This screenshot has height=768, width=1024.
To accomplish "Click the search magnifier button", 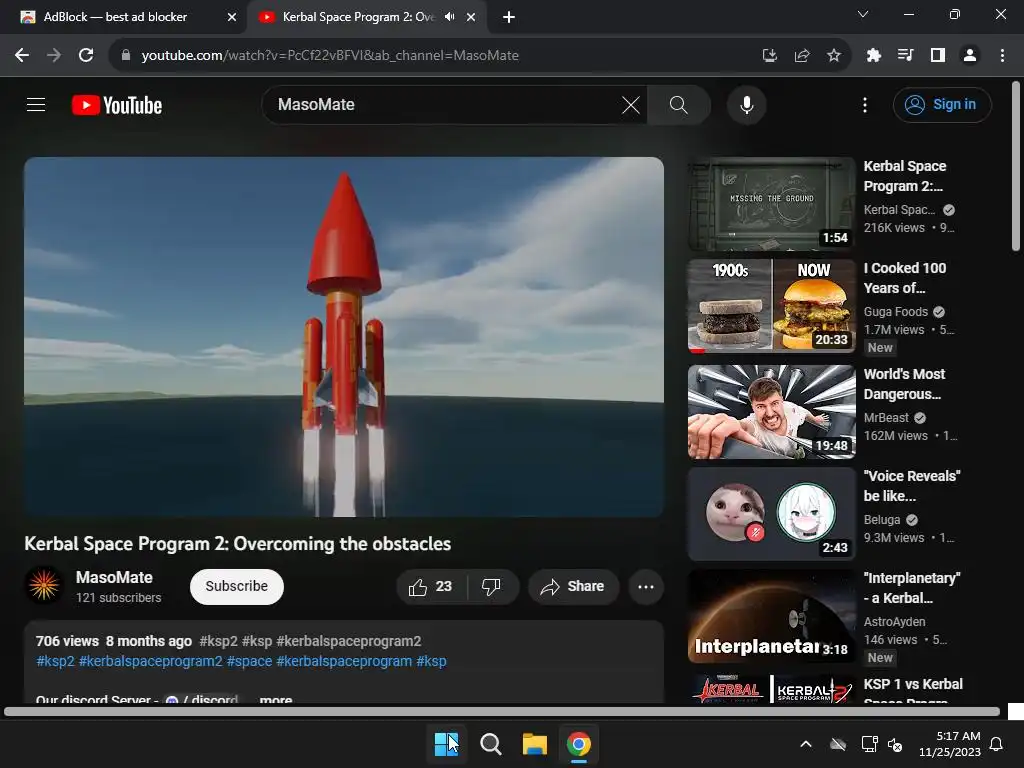I will tap(679, 104).
